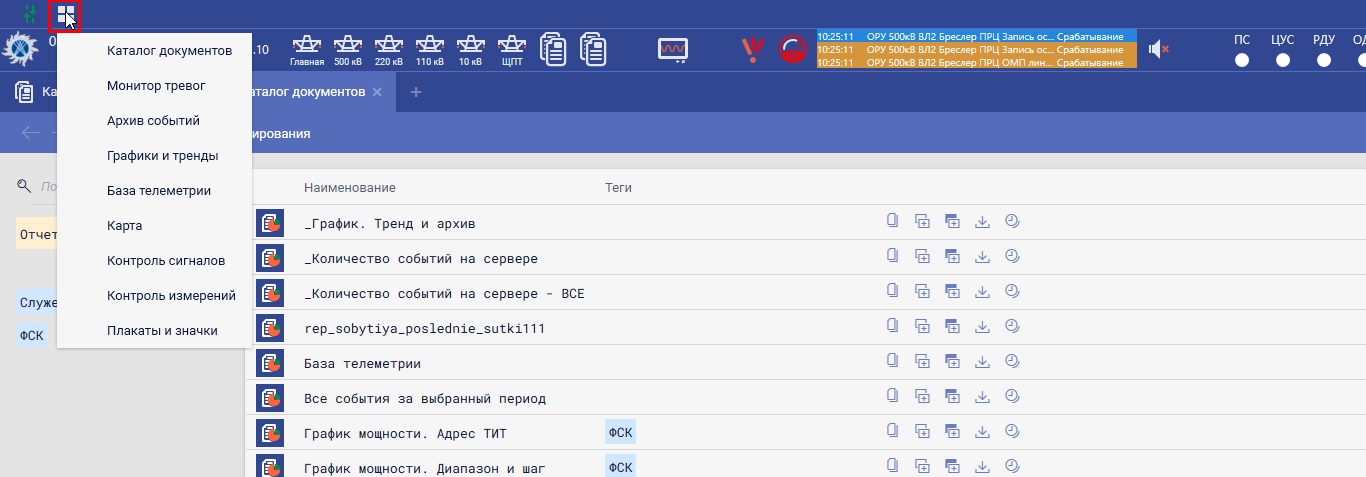Open the 10 кВ diagram icon

[x=470, y=49]
